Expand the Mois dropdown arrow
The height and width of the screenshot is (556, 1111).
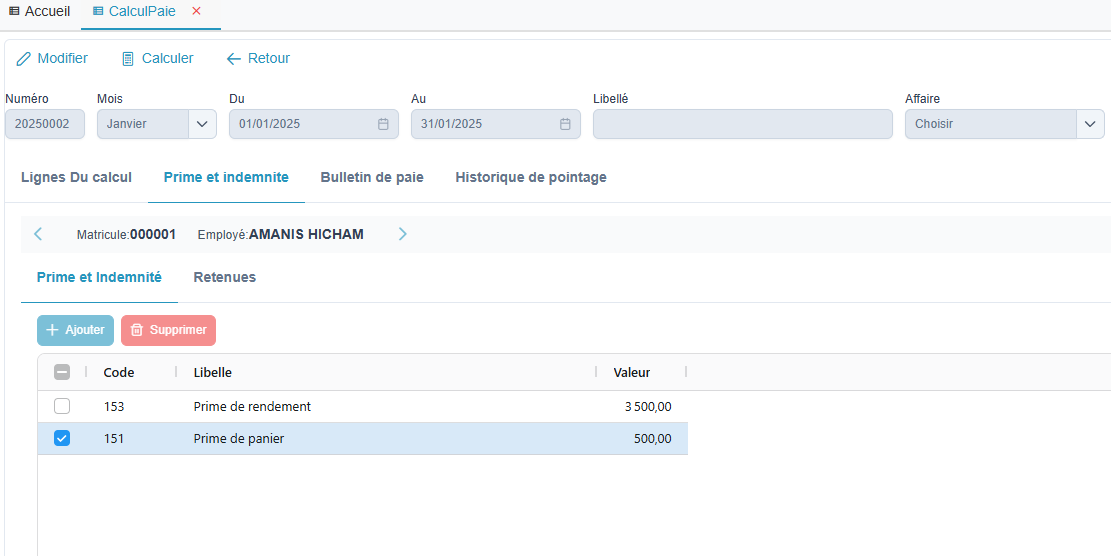tap(202, 124)
